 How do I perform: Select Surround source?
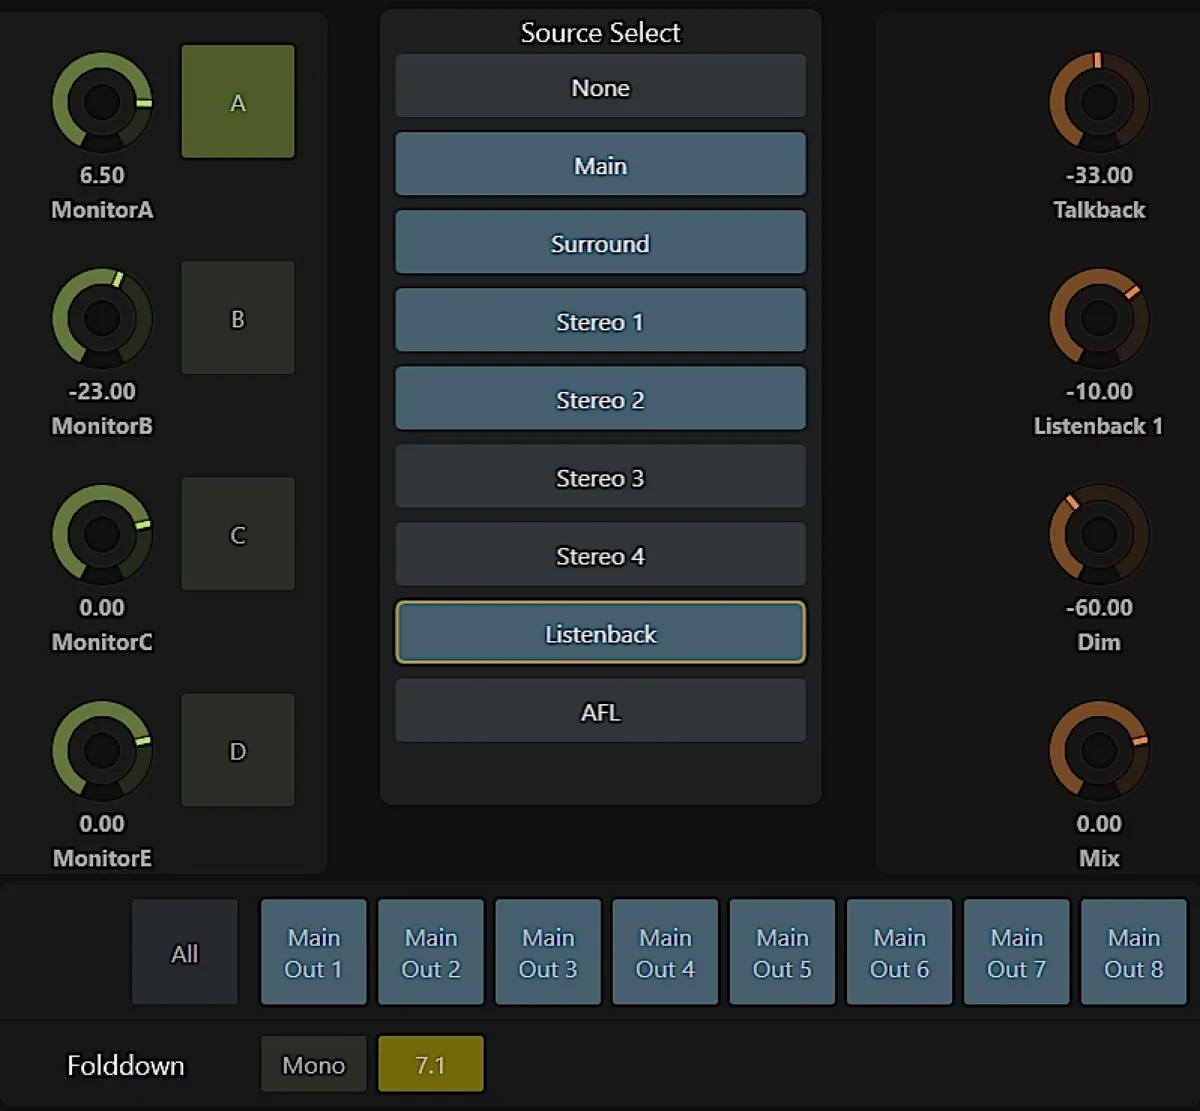(x=600, y=243)
